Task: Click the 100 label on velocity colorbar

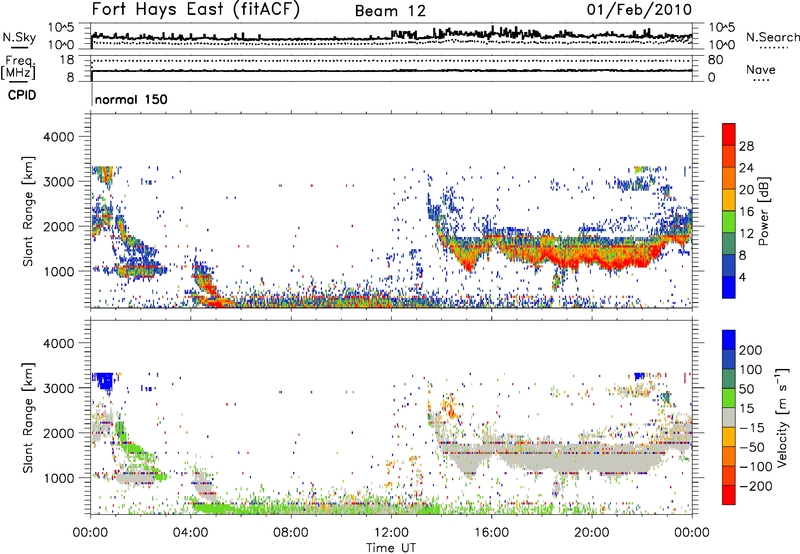Action: [751, 369]
